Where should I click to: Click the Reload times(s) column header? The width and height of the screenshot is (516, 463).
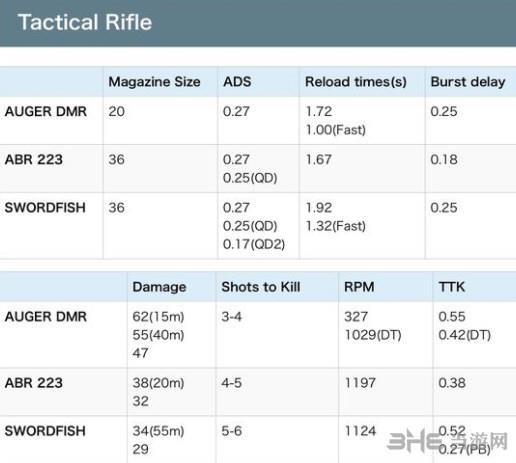click(x=356, y=82)
